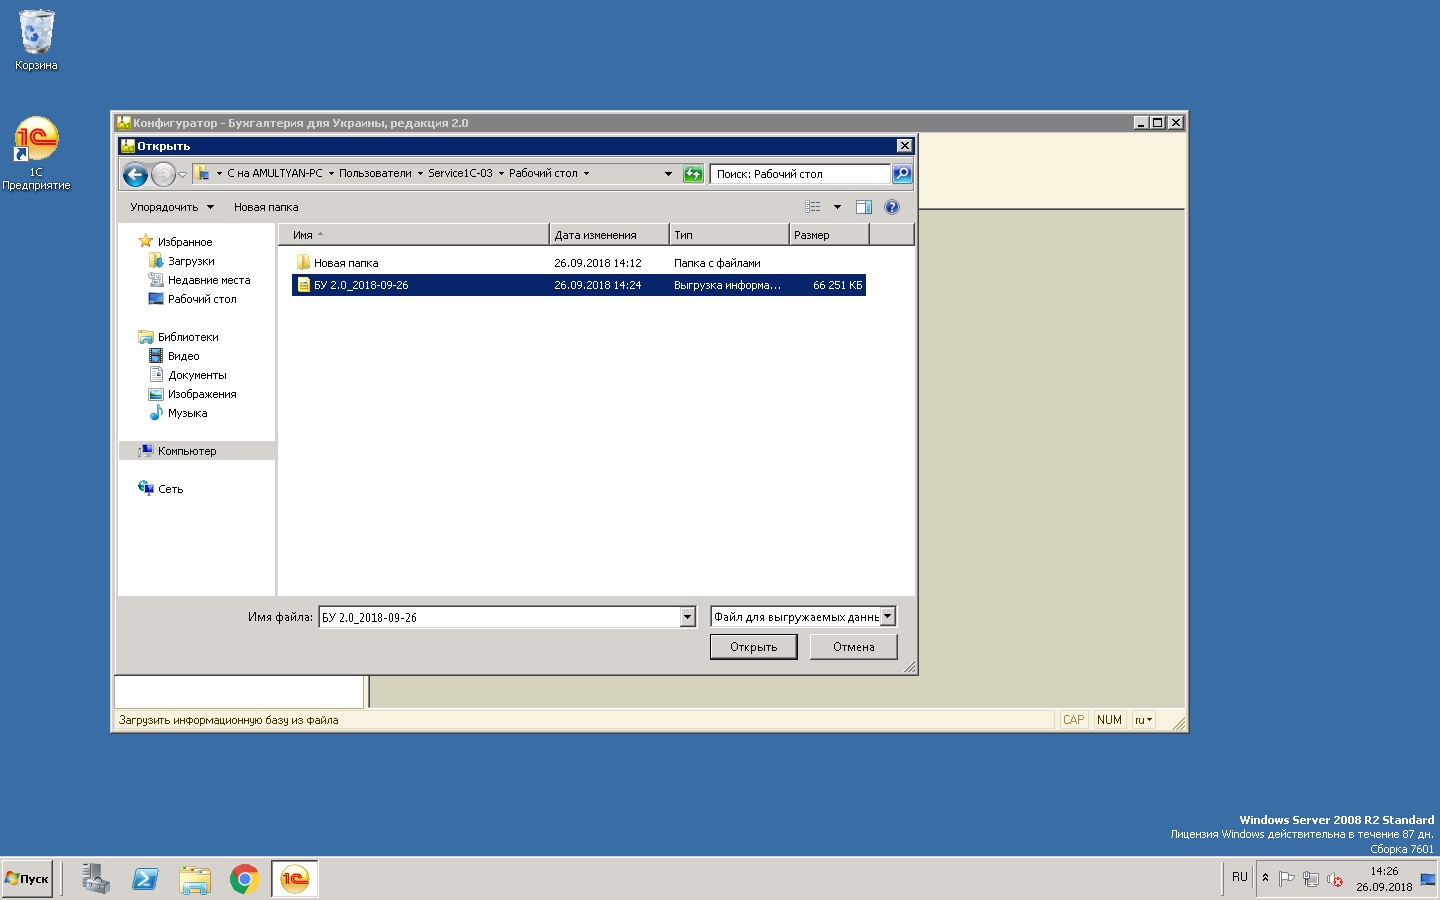Change view with the view mode icon
The height and width of the screenshot is (900, 1440).
tap(813, 207)
